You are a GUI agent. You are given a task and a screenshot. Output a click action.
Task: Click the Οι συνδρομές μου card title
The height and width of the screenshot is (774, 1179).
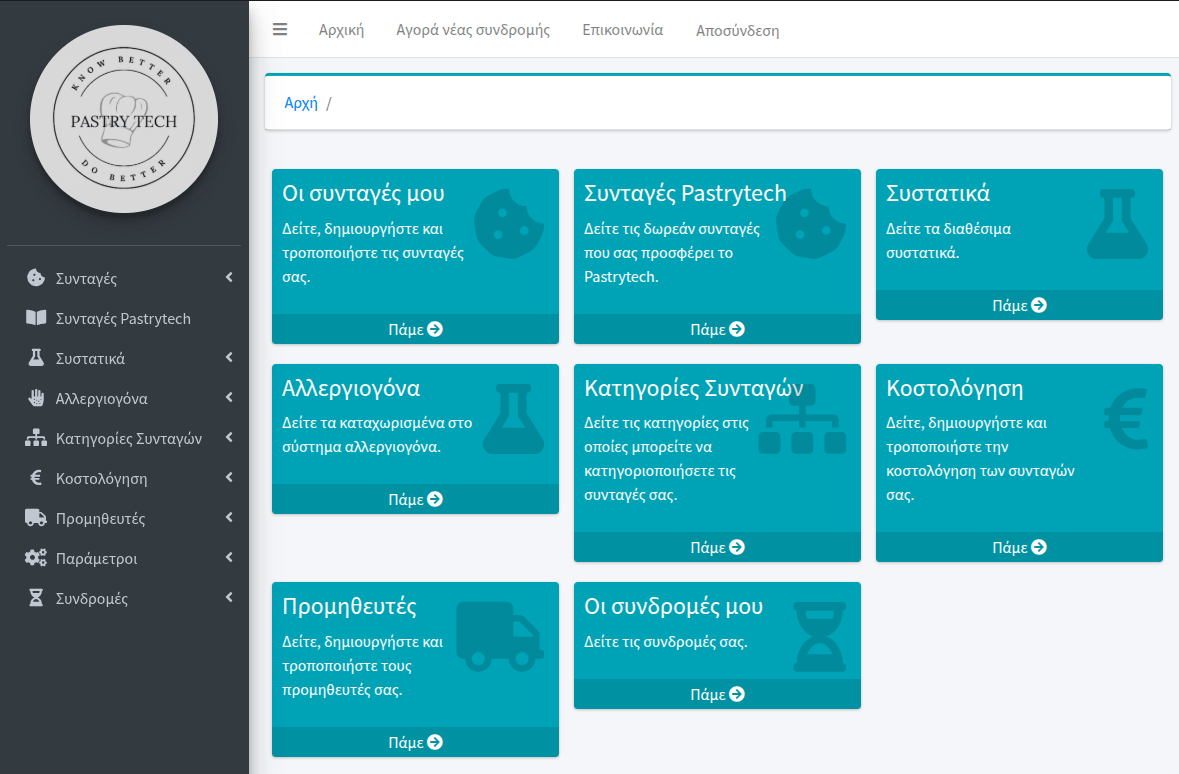click(x=674, y=606)
